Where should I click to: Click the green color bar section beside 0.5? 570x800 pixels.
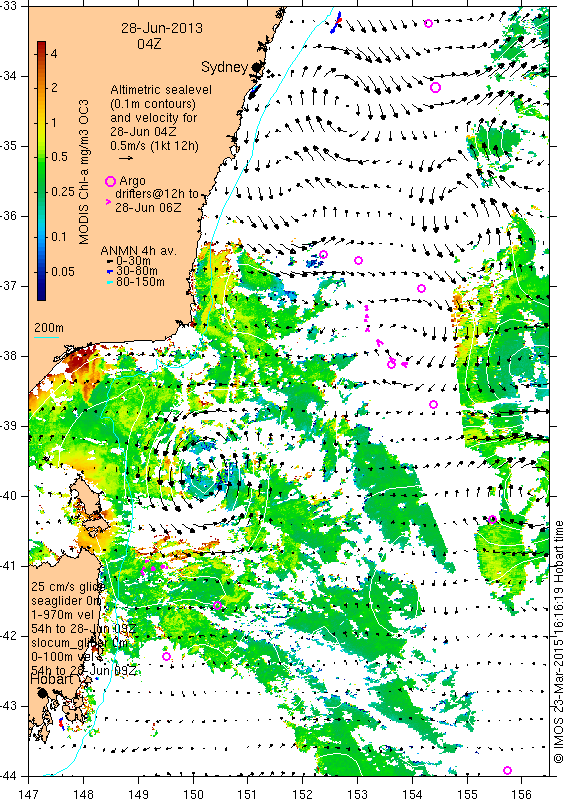[x=41, y=156]
